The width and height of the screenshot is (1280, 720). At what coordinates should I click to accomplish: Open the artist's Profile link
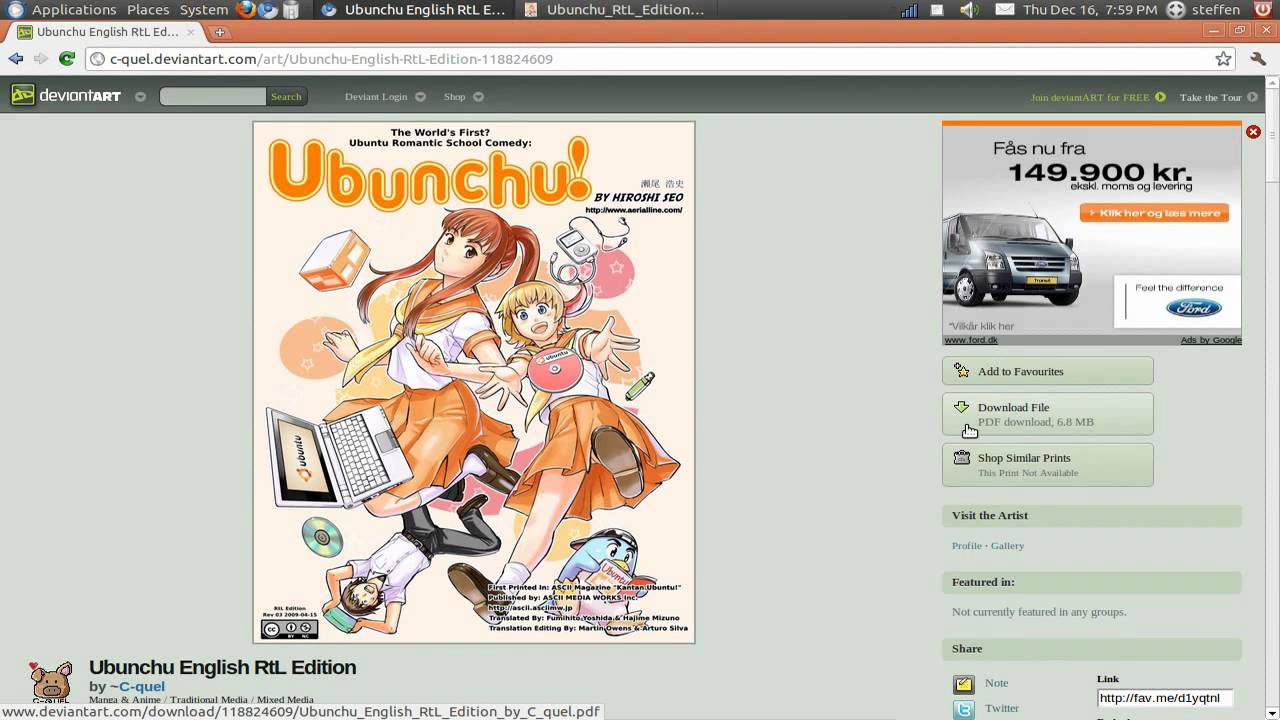coord(966,546)
